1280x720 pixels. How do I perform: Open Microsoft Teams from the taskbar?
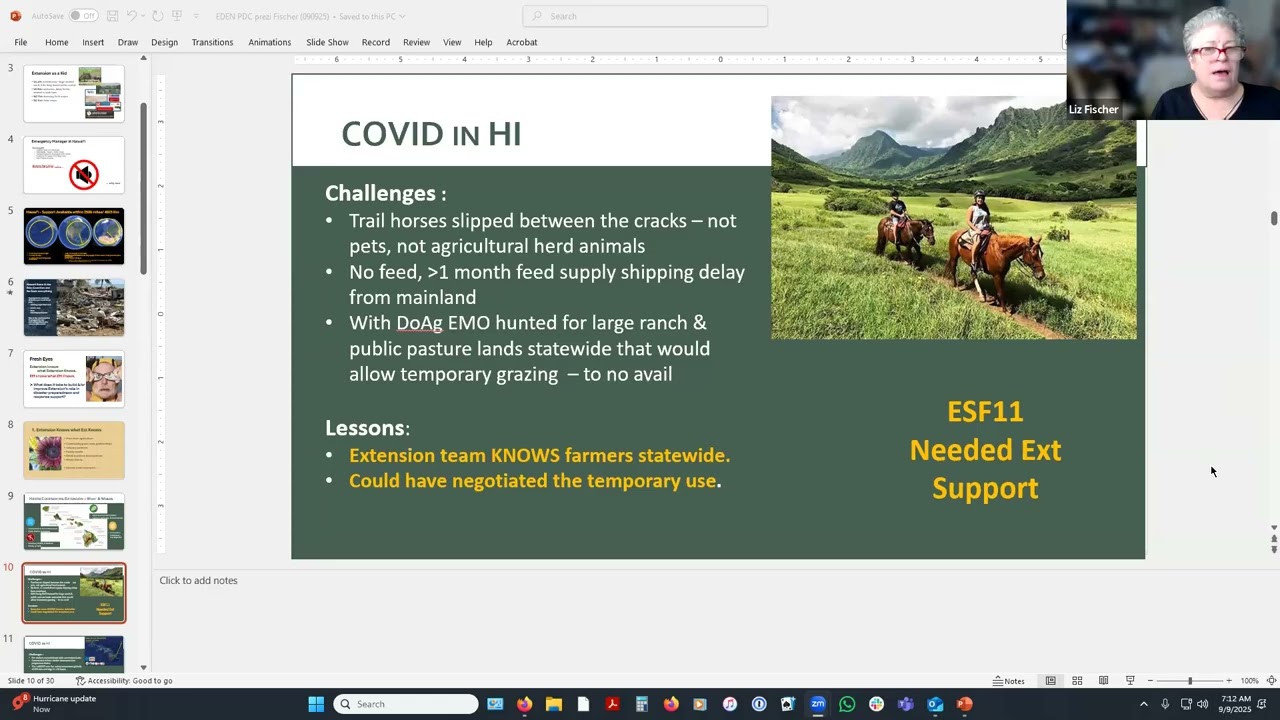(x=905, y=704)
